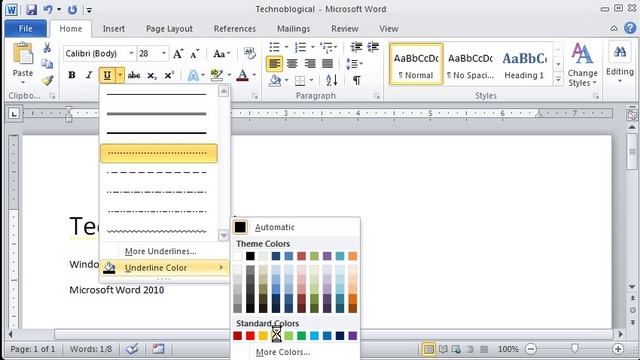Click Clear Formatting eraser icon

click(249, 53)
